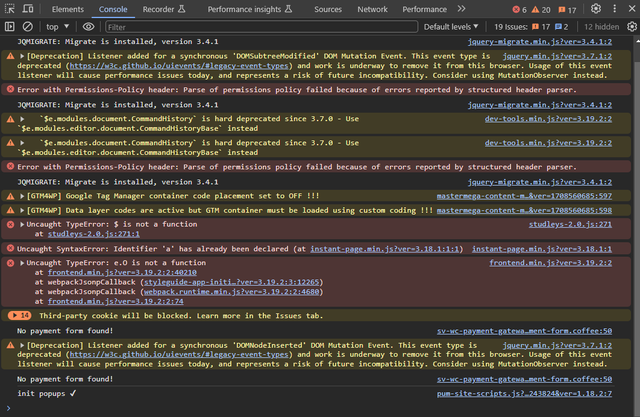
Task: Open first jquery-migrate.min.js source link
Action: click(540, 42)
